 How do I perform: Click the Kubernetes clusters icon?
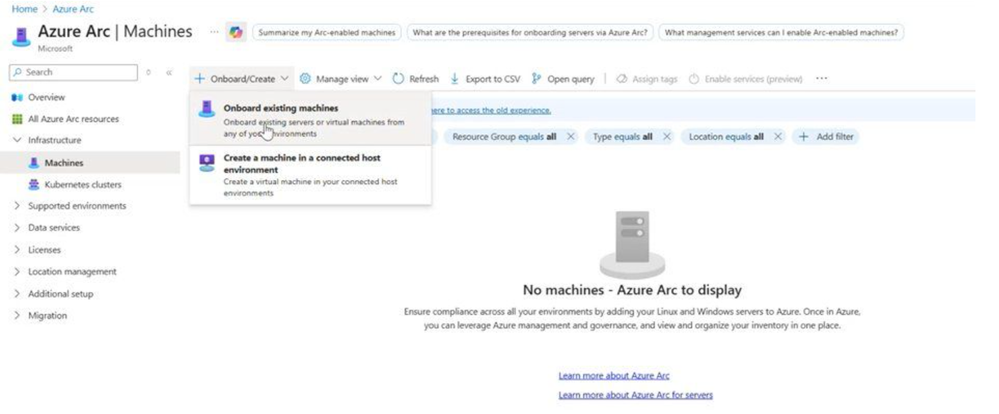(x=34, y=185)
